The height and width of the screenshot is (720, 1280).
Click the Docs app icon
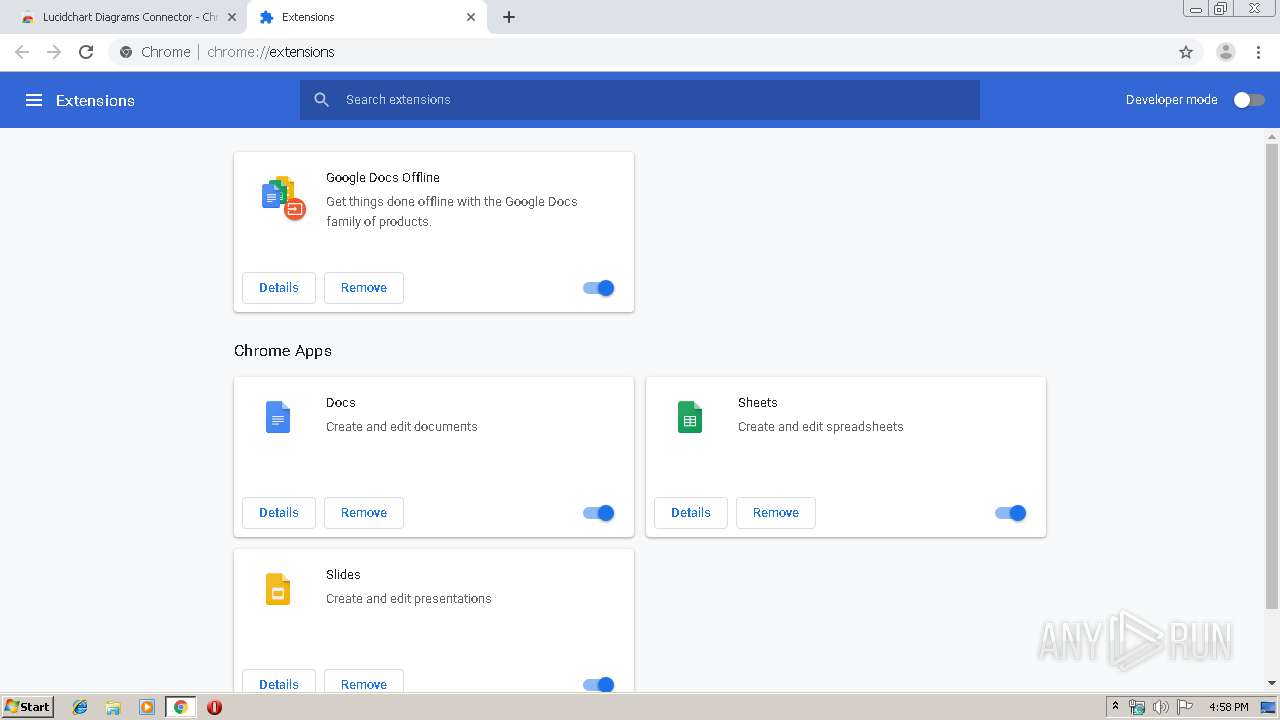click(278, 417)
